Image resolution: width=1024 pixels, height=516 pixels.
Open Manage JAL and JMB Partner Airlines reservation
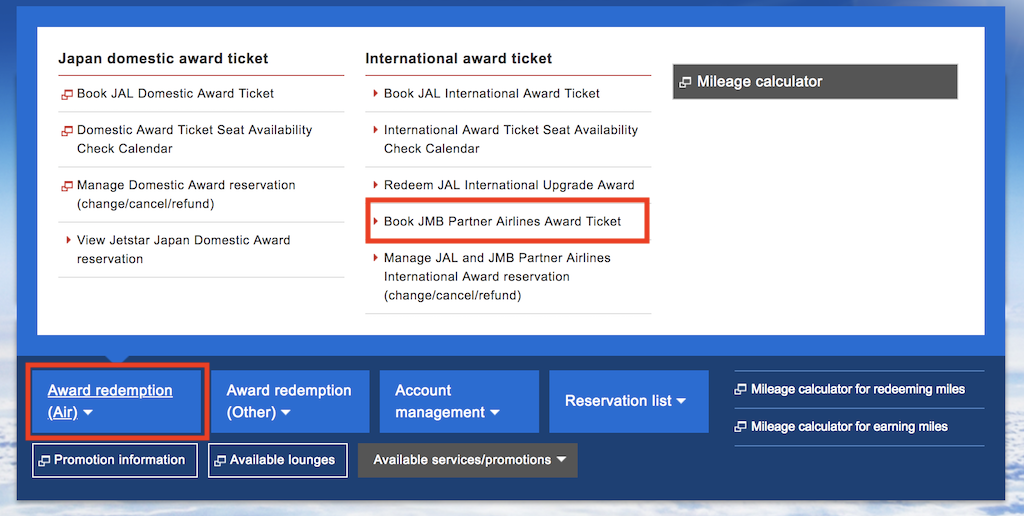point(497,276)
